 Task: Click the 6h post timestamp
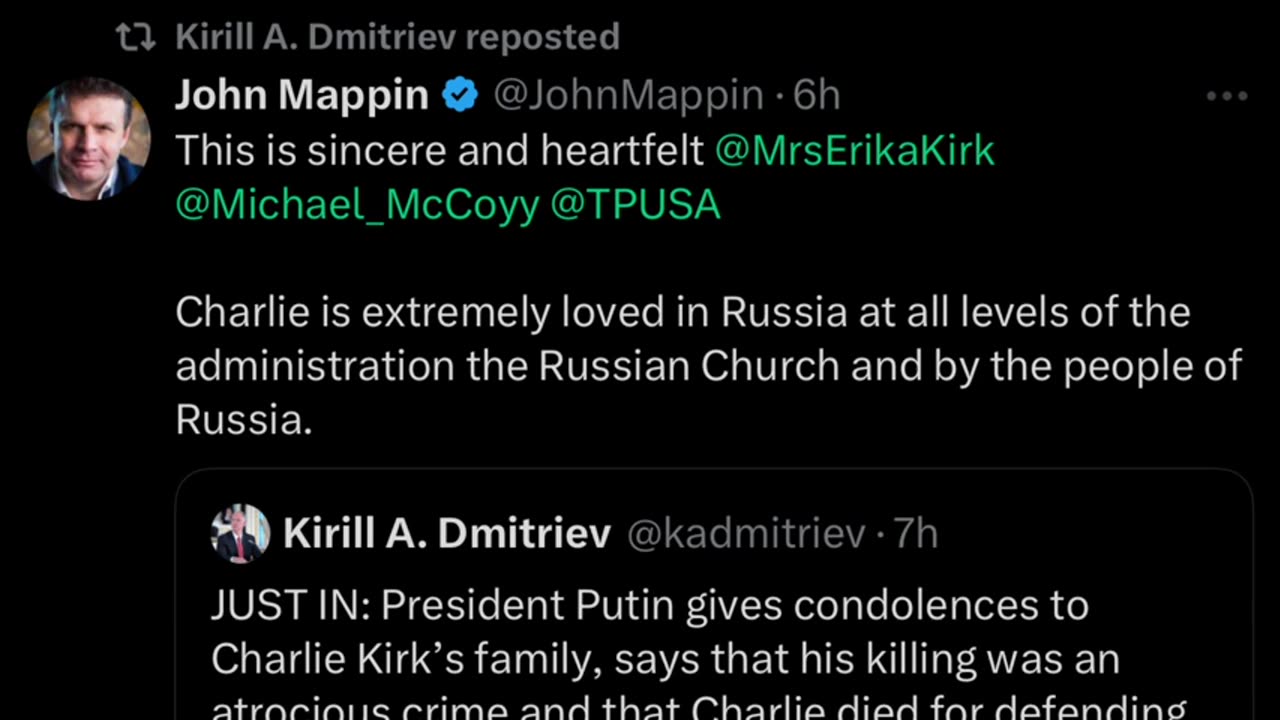coord(817,96)
